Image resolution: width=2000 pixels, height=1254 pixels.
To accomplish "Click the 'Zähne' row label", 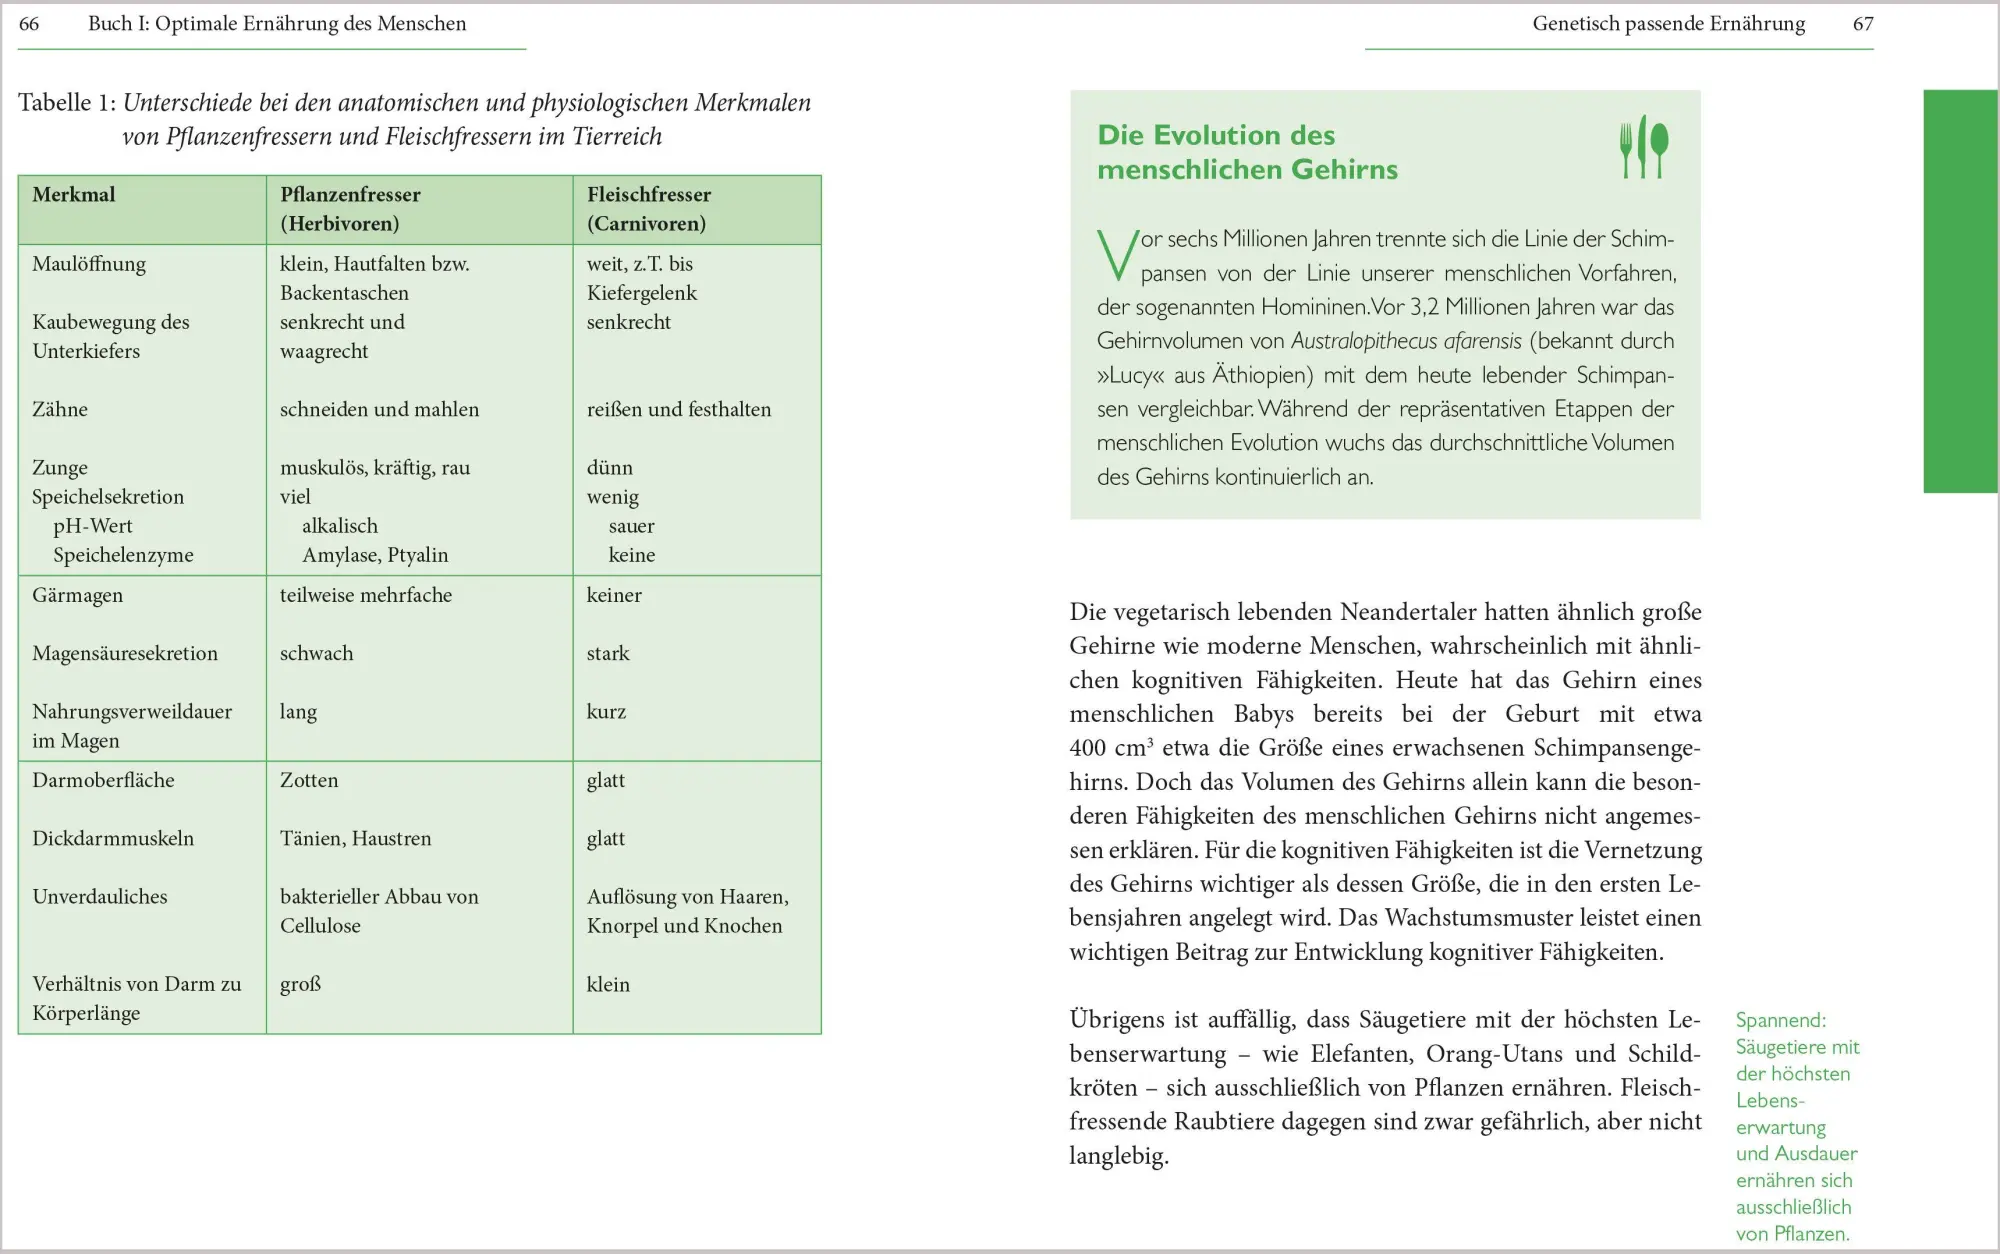I will tap(60, 410).
